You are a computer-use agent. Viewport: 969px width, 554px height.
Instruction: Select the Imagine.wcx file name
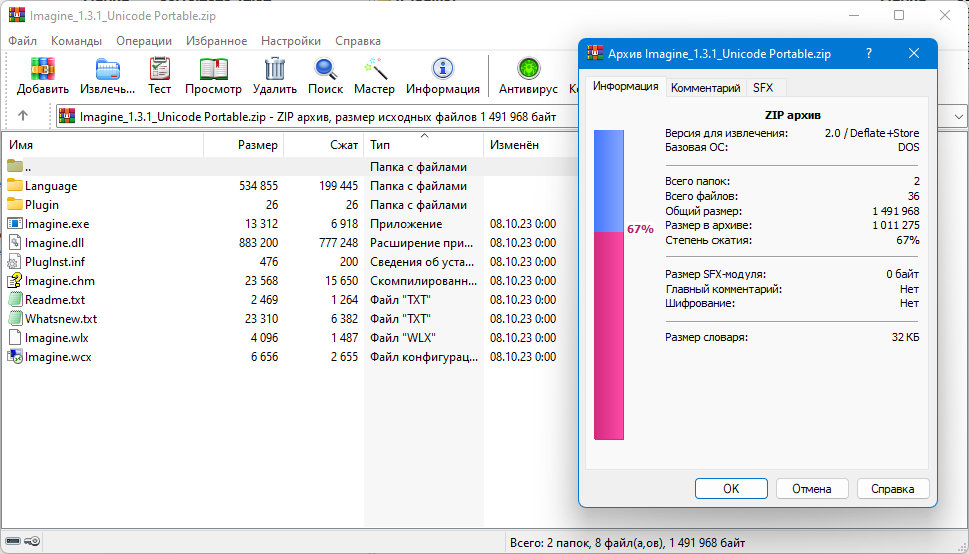point(58,357)
